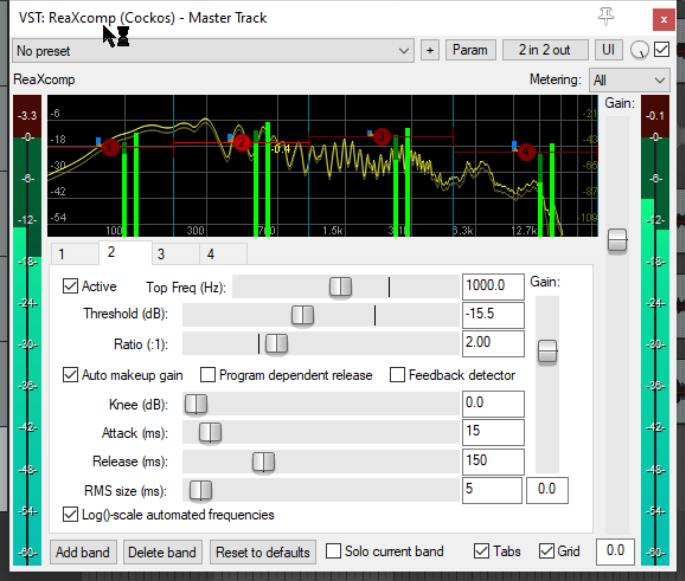Click the Release field showing 150
The height and width of the screenshot is (581, 685).
pos(493,462)
